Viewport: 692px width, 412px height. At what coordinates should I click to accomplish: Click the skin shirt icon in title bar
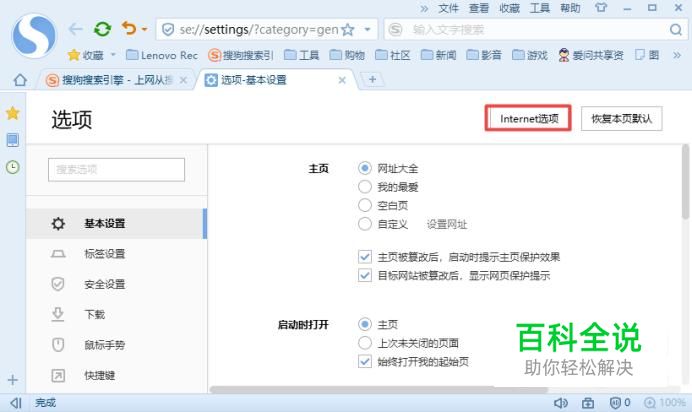(x=601, y=7)
